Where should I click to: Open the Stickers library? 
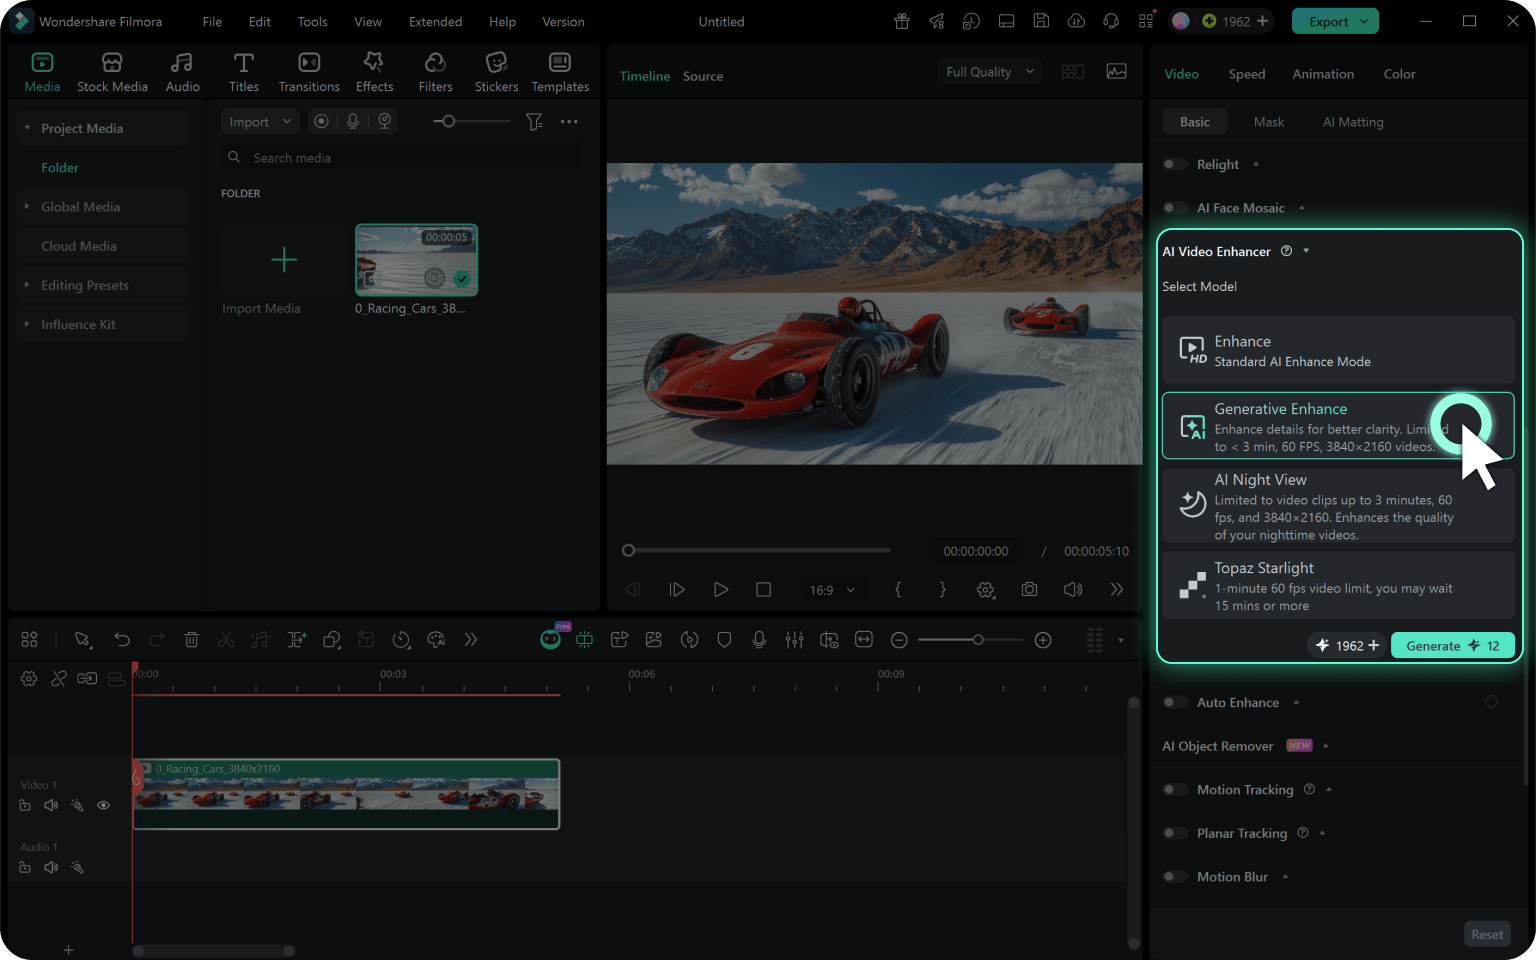[496, 73]
